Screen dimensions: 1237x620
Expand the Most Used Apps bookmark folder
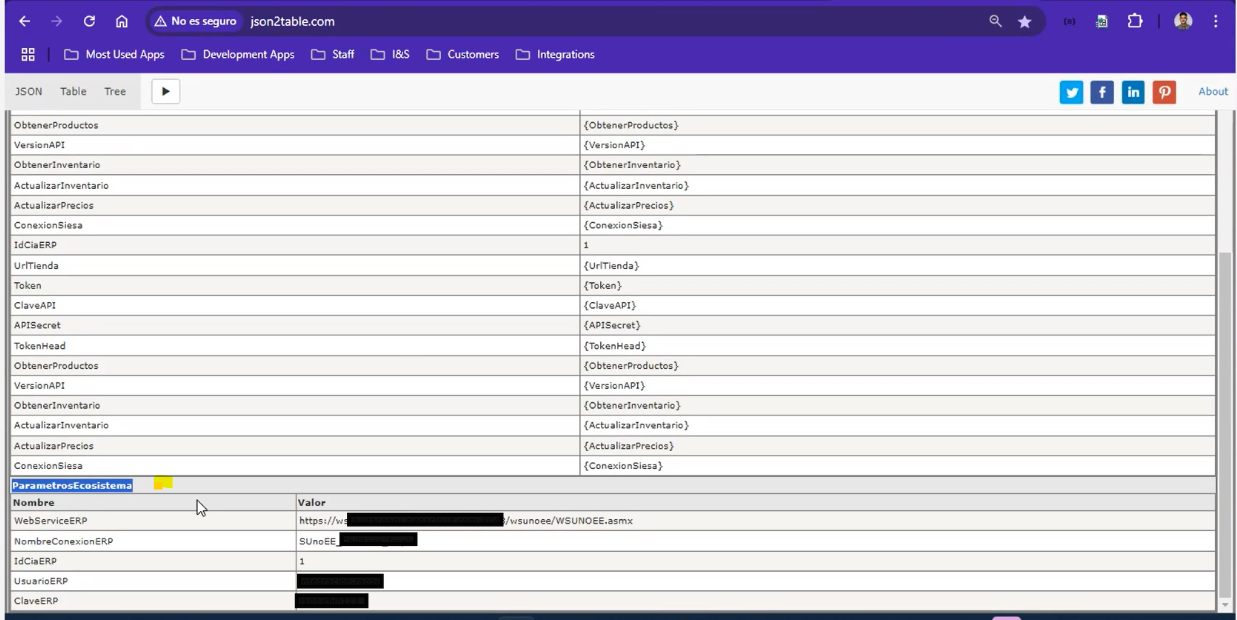click(x=114, y=54)
